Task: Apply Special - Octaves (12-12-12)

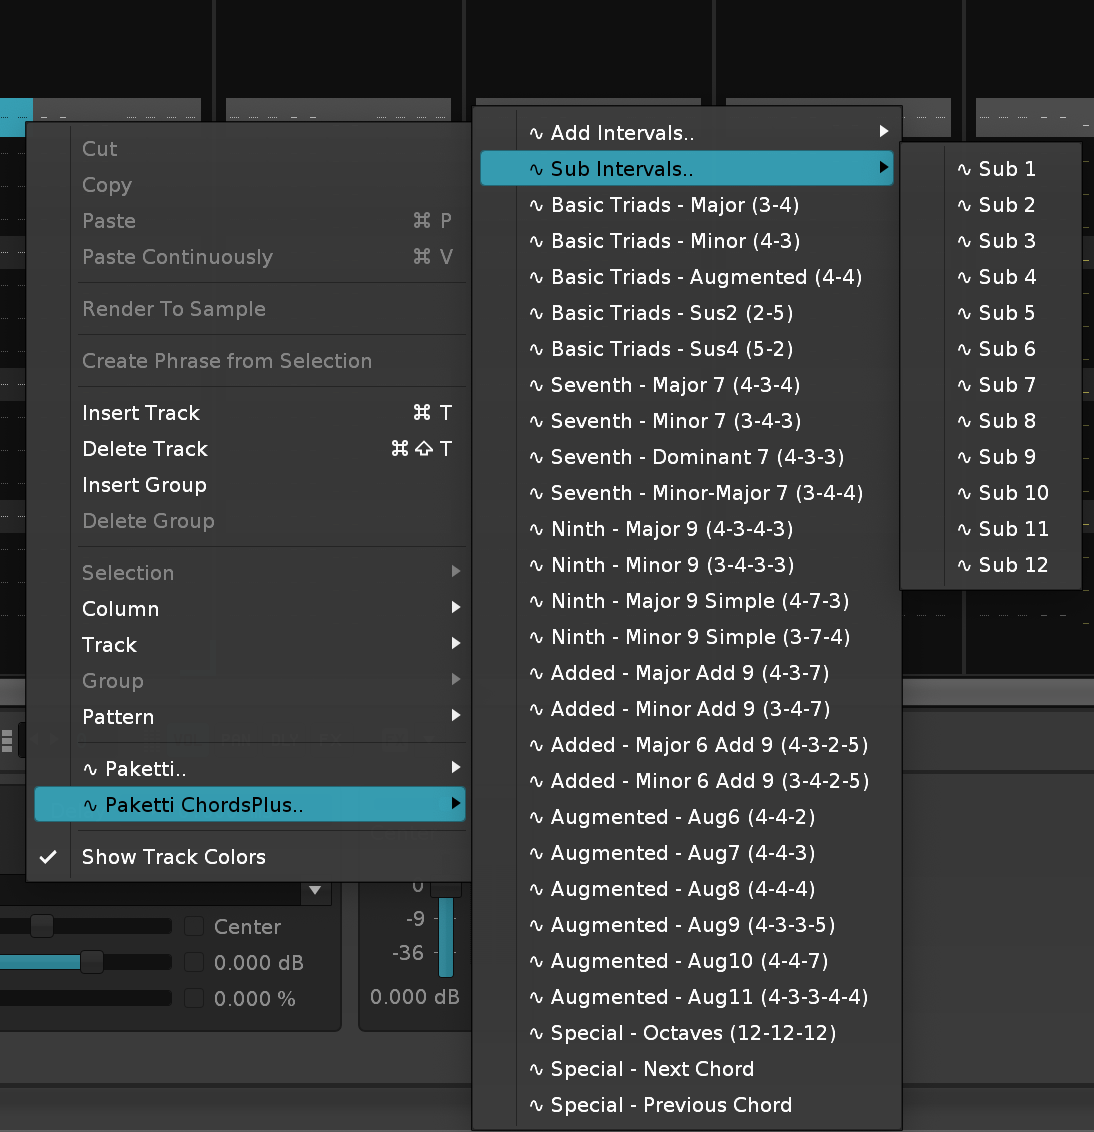Action: click(x=693, y=1033)
